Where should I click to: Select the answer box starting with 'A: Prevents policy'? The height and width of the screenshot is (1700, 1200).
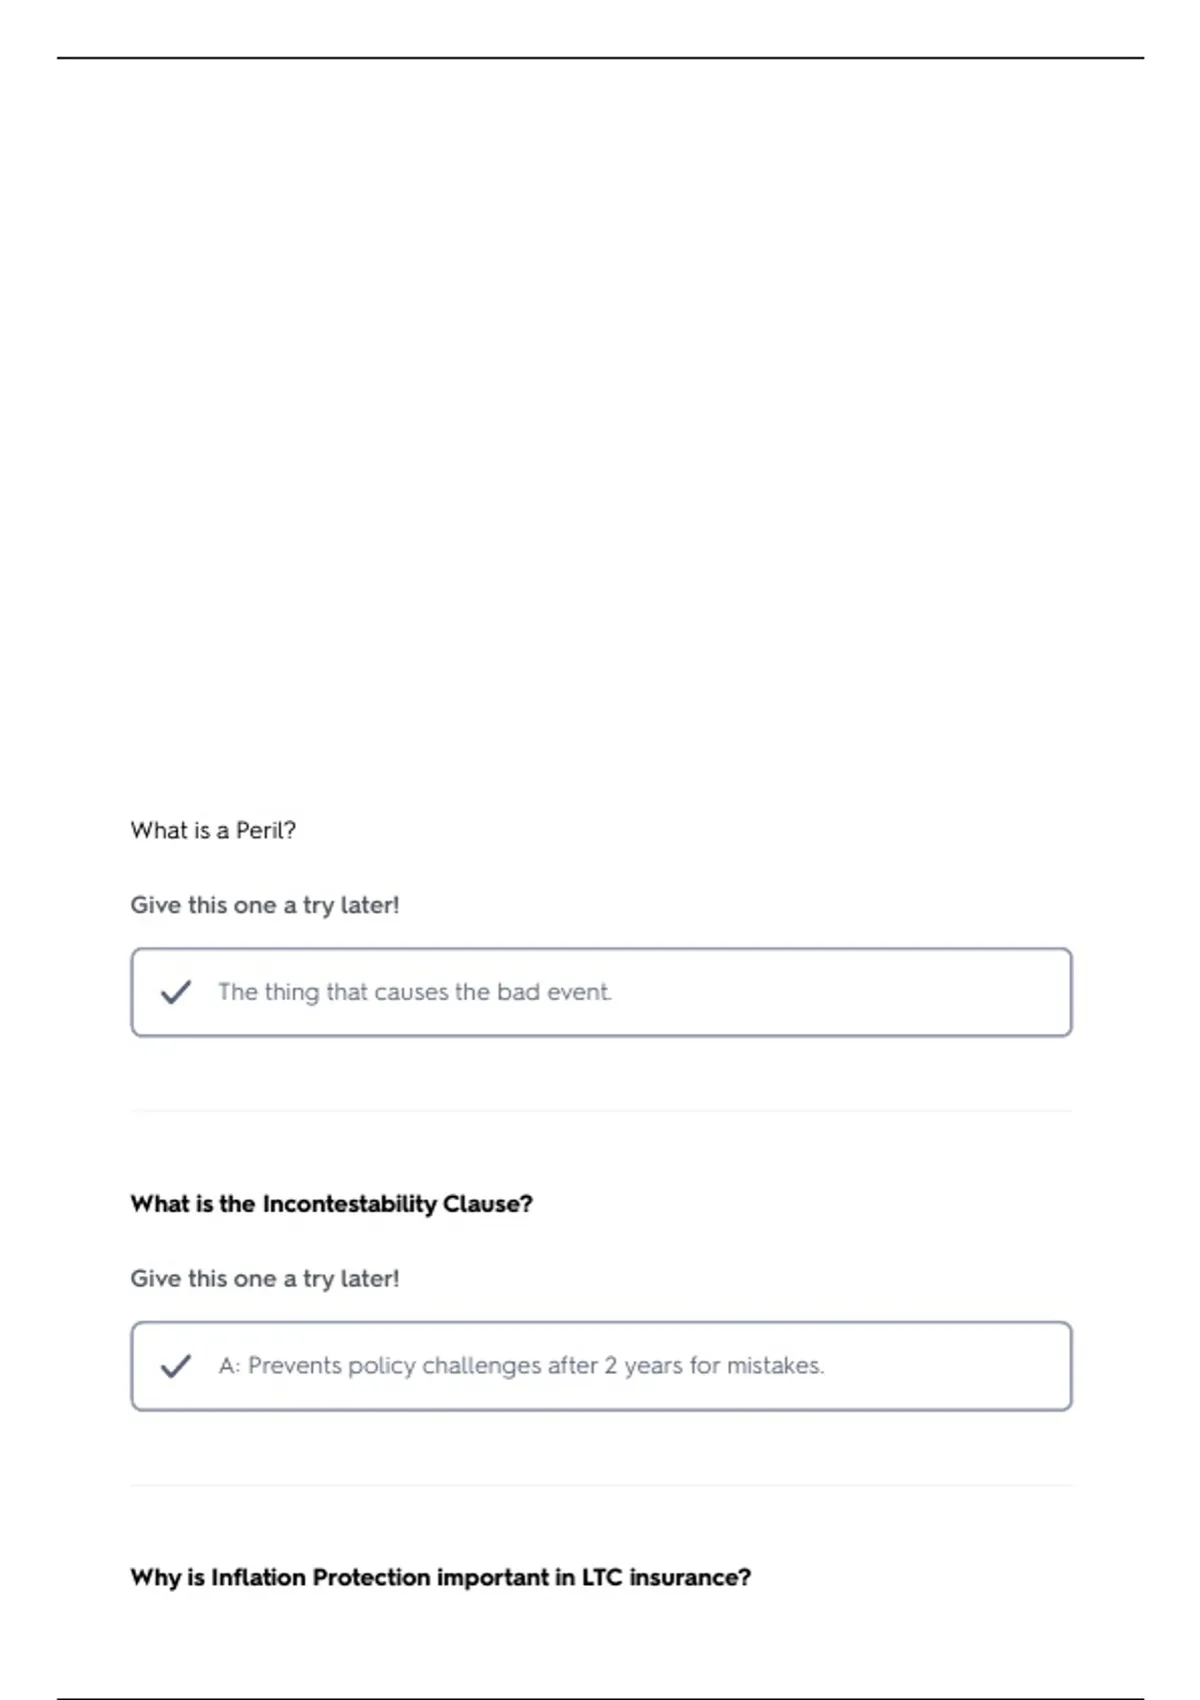click(601, 1366)
